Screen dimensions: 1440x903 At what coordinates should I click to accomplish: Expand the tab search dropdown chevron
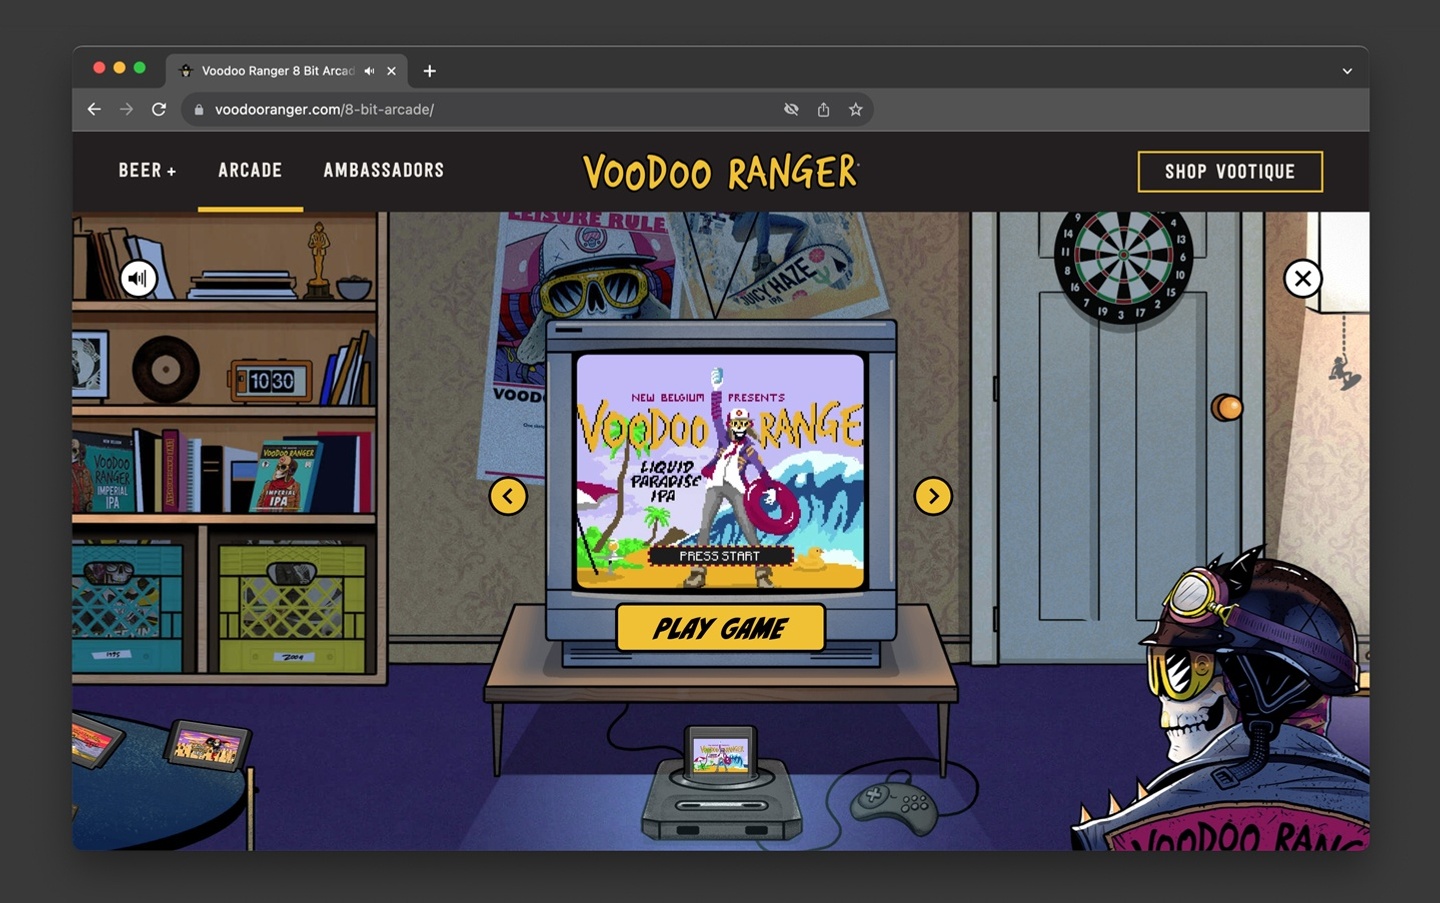click(x=1347, y=71)
